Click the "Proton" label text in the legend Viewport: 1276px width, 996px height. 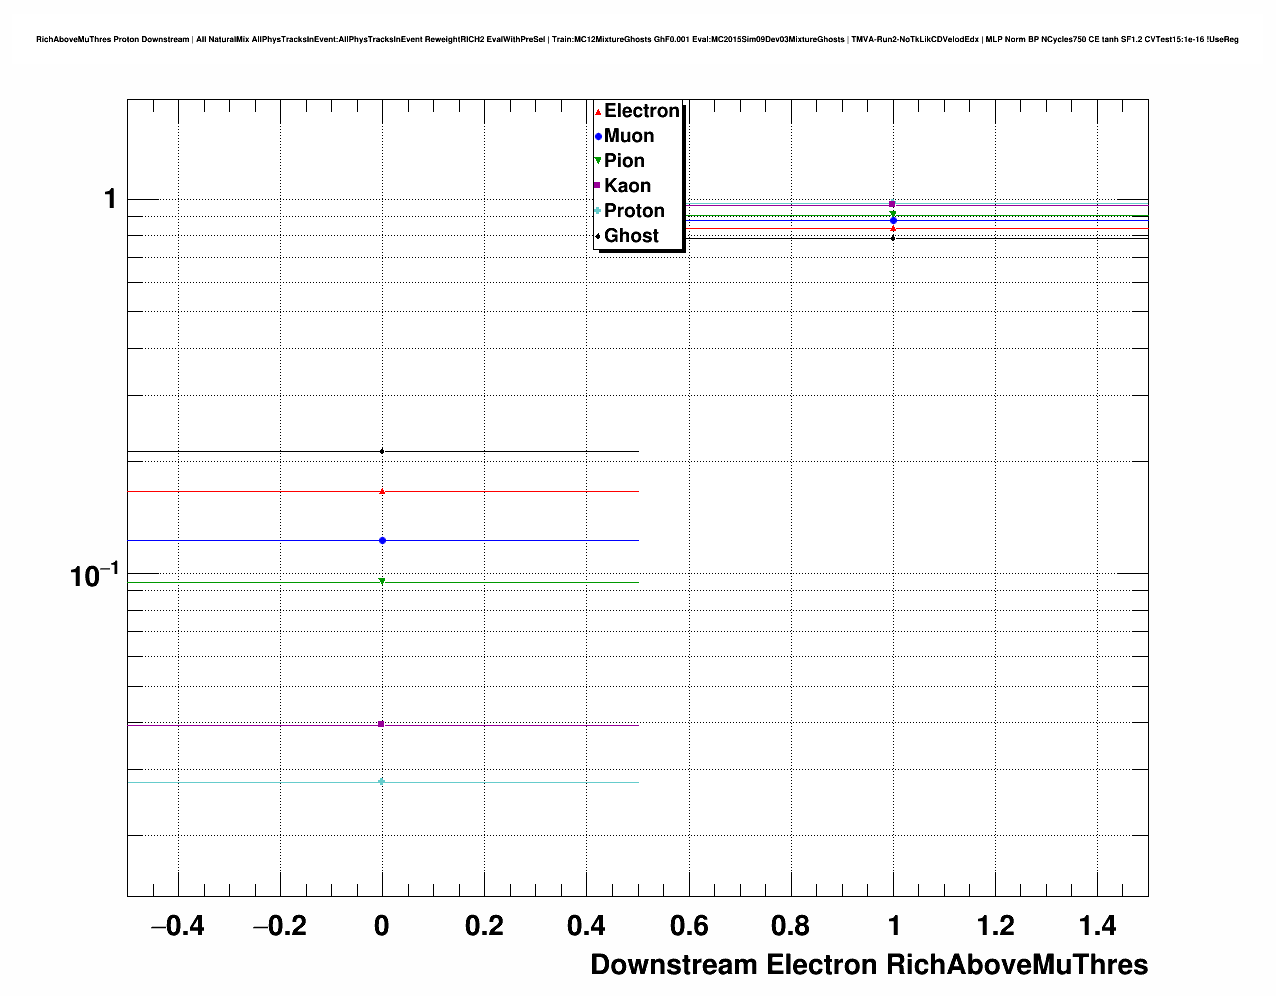(634, 211)
